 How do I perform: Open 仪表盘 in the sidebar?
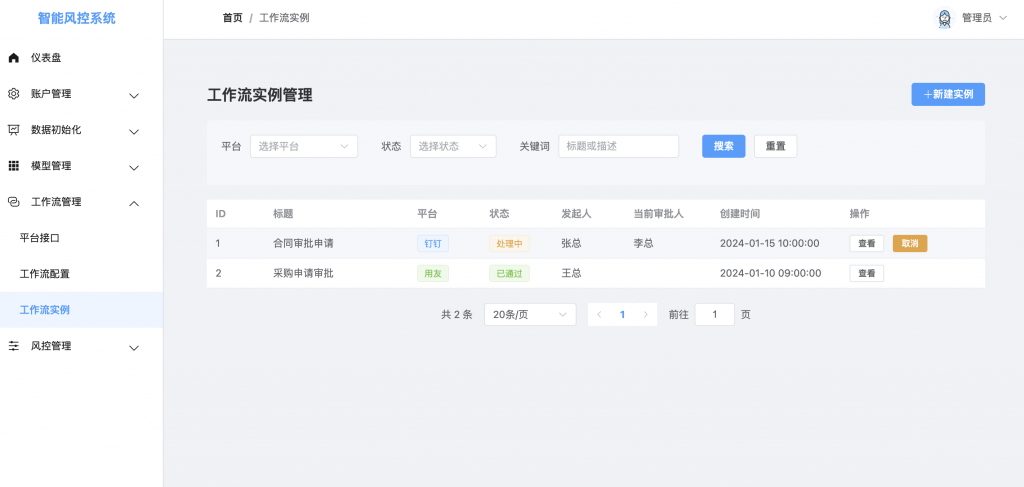click(81, 58)
